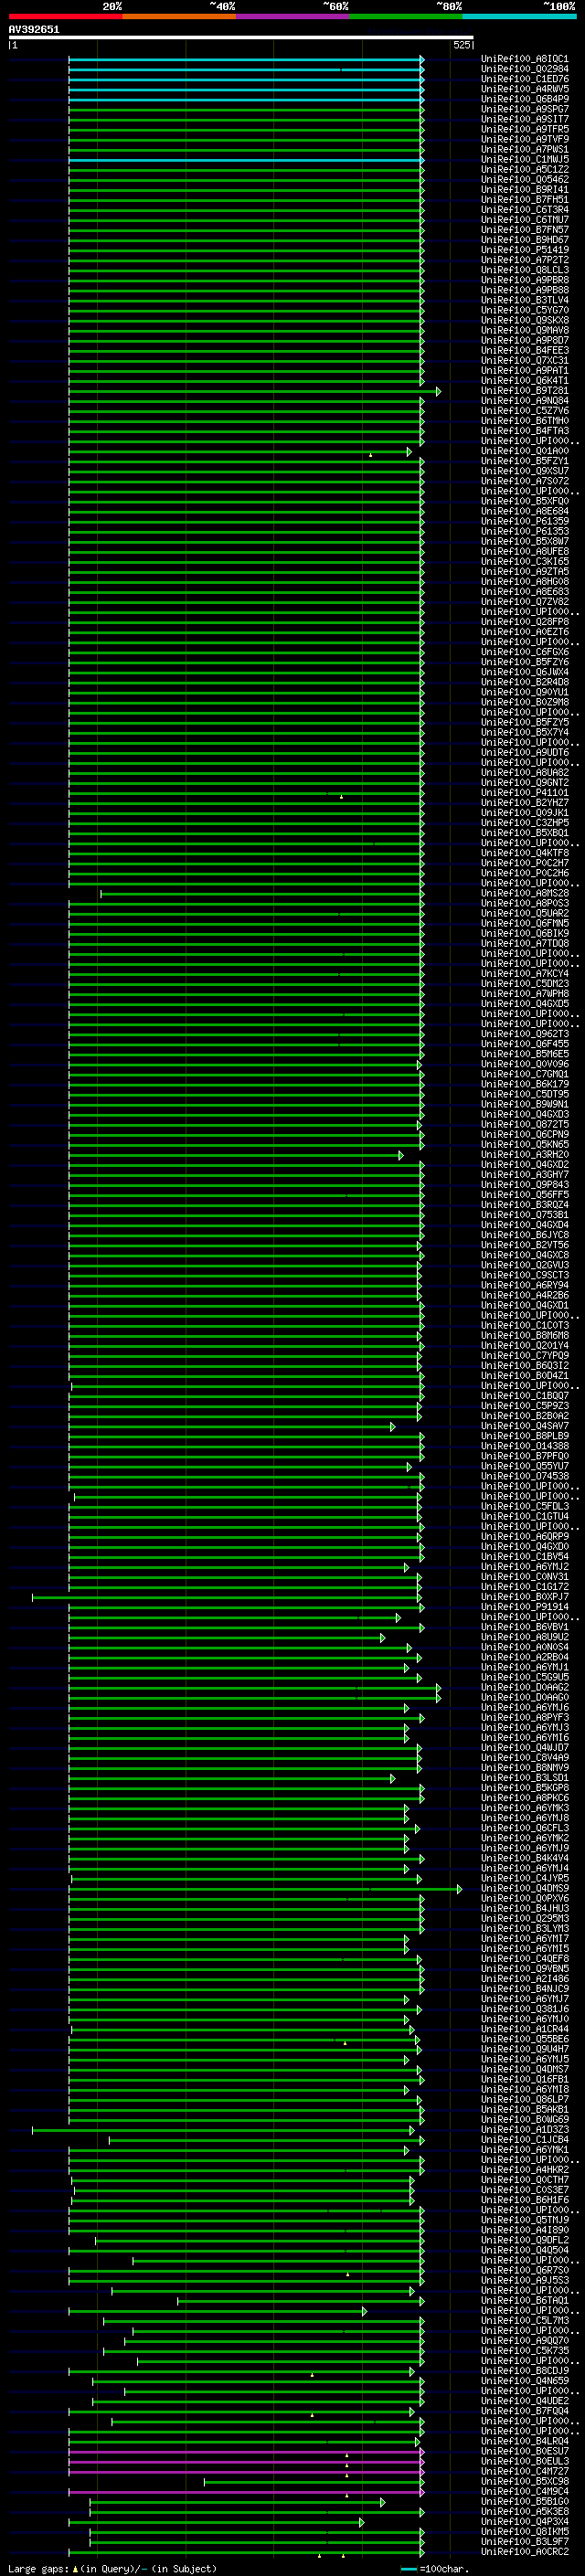Open UniRef100_C7YPQ9 entry
Image resolution: width=585 pixels, height=2576 pixels.
pos(525,1355)
